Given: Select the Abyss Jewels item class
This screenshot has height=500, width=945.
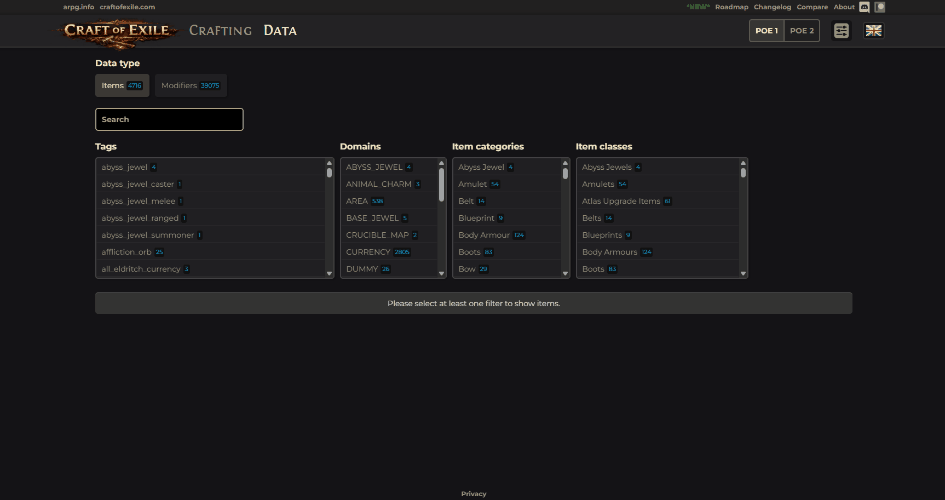Looking at the screenshot, I should 658,167.
